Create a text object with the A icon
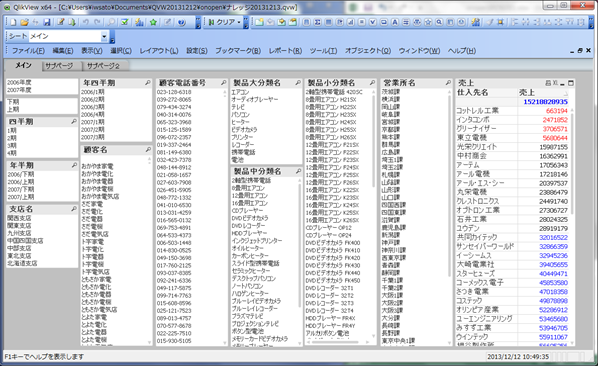The height and width of the screenshot is (366, 598). tap(395, 22)
